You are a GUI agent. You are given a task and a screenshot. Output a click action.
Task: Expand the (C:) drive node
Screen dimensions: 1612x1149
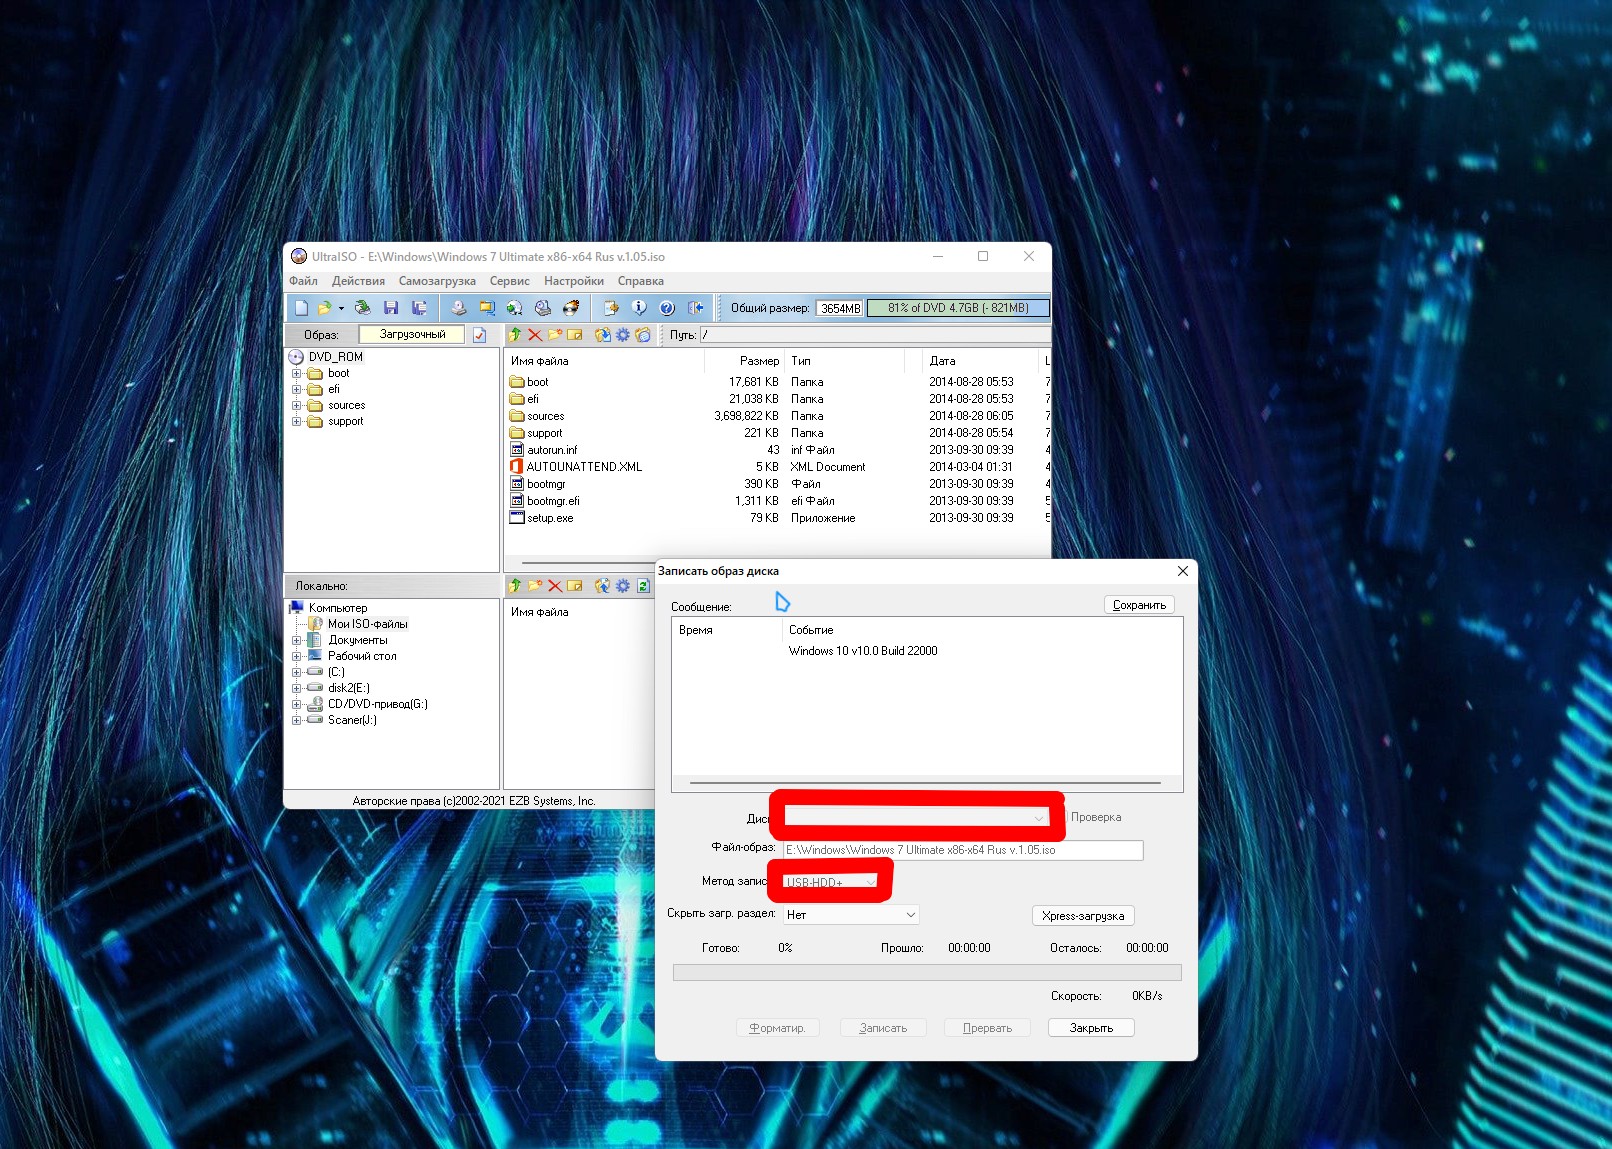pos(296,672)
